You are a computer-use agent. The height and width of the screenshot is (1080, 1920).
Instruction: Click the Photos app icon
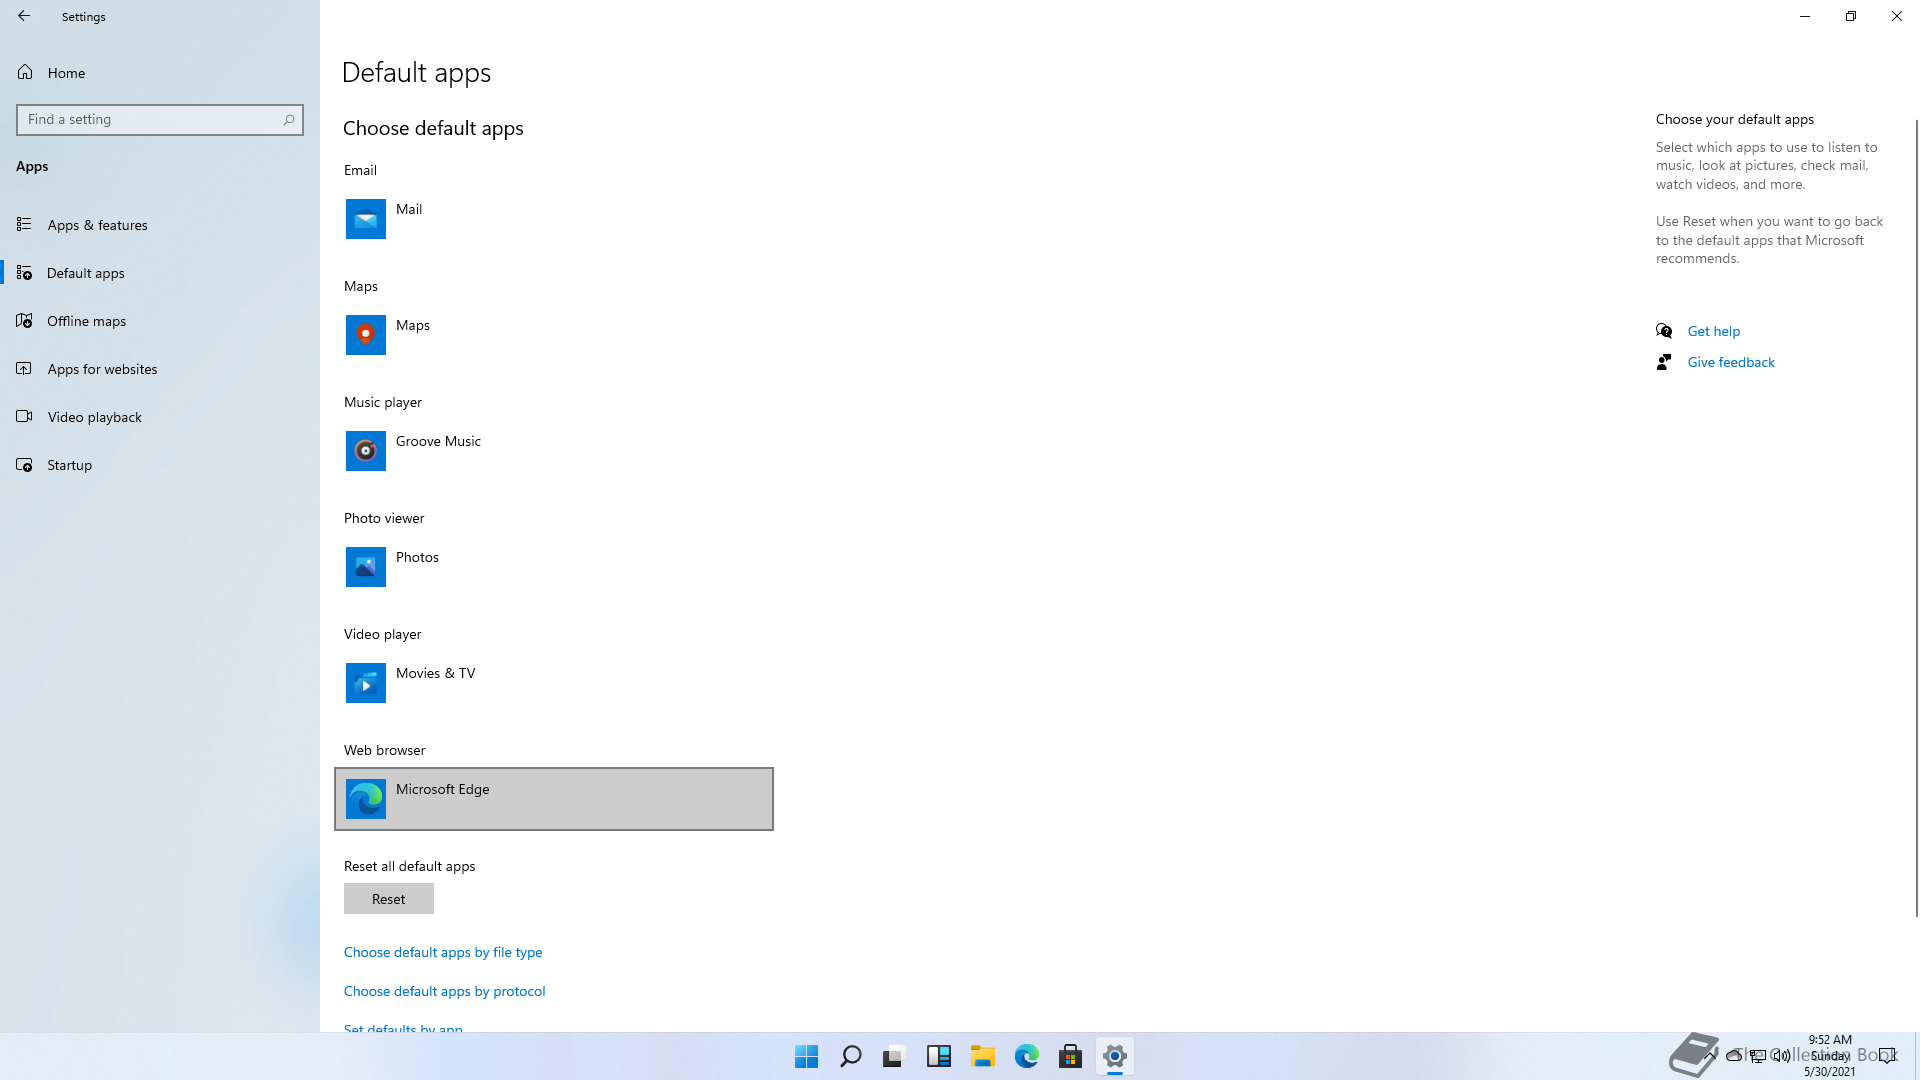(366, 567)
